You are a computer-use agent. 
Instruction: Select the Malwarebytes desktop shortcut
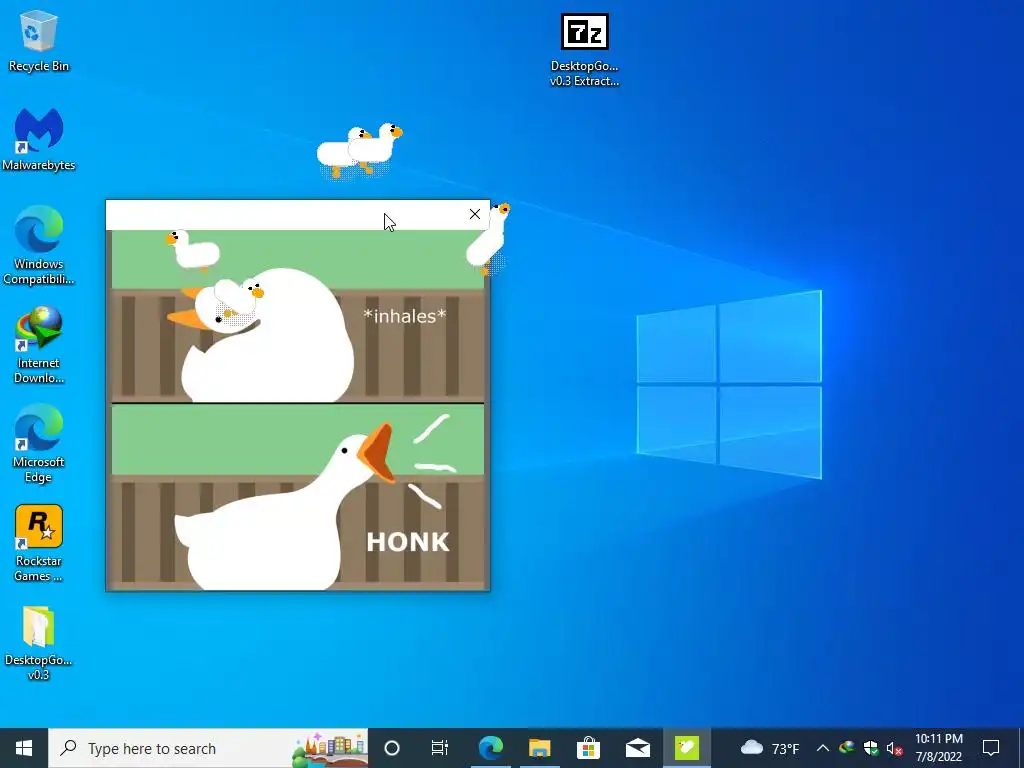coord(39,139)
